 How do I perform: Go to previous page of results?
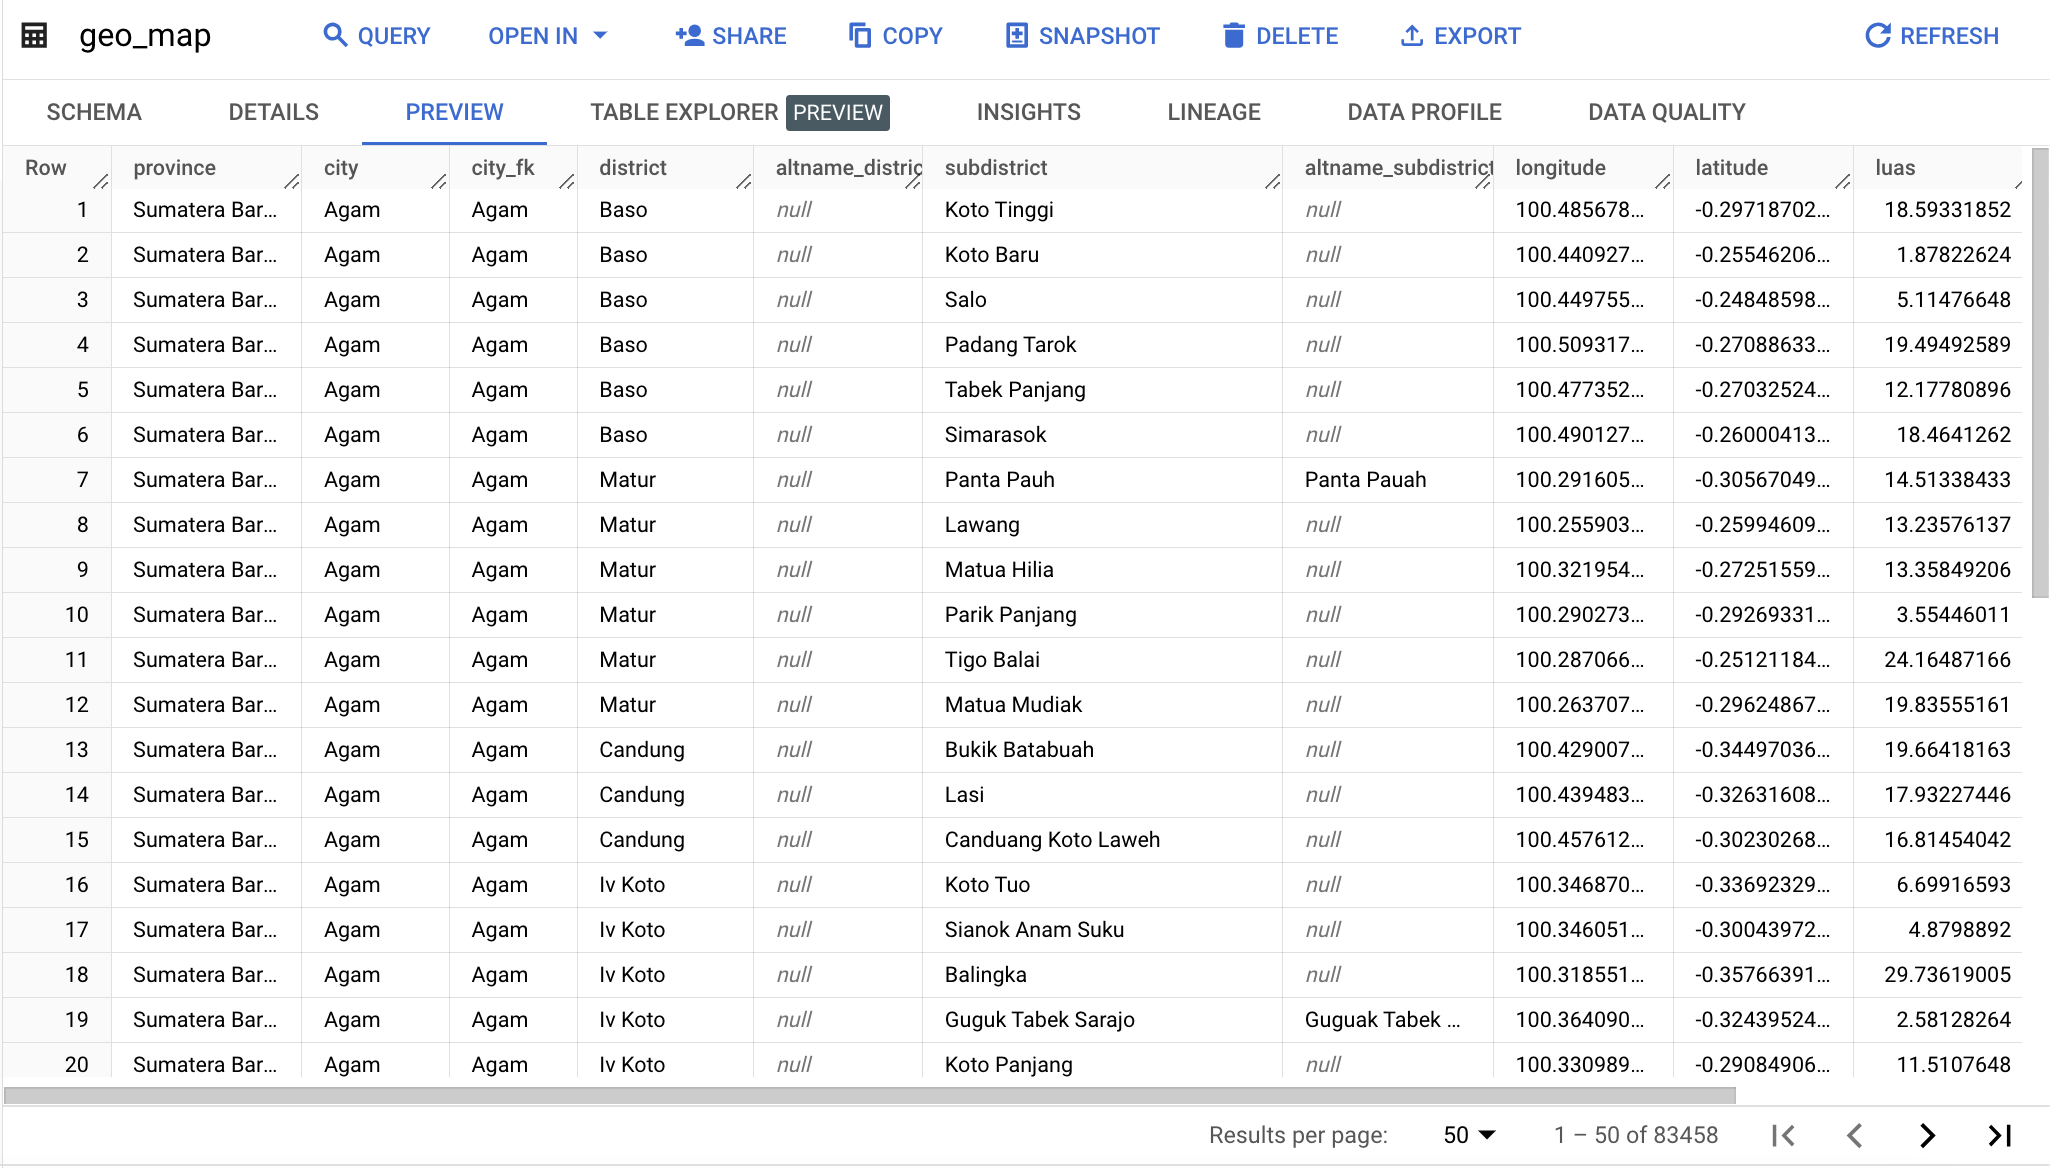pyautogui.click(x=1855, y=1135)
